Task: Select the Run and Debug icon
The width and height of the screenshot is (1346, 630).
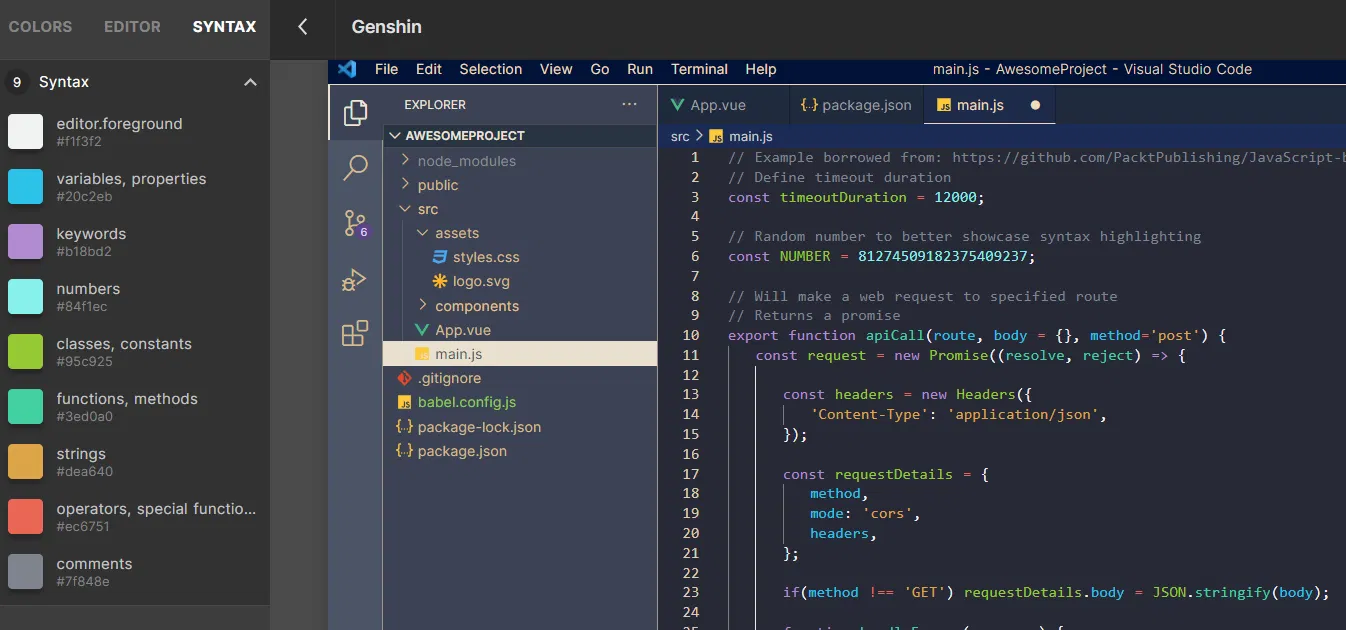Action: pos(355,280)
